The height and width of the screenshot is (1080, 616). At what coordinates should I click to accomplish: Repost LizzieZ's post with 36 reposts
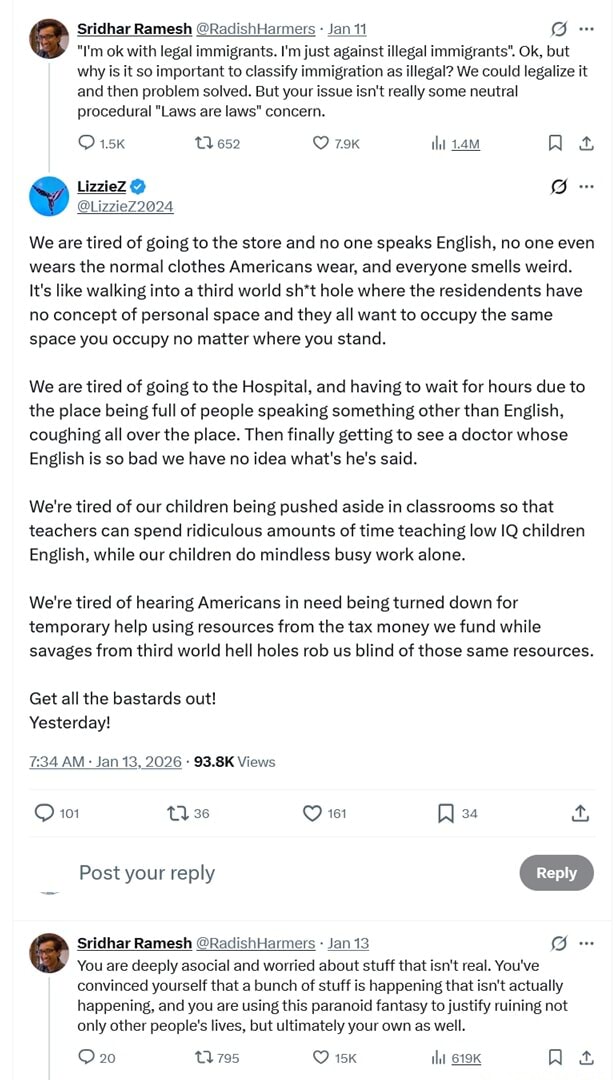[177, 813]
